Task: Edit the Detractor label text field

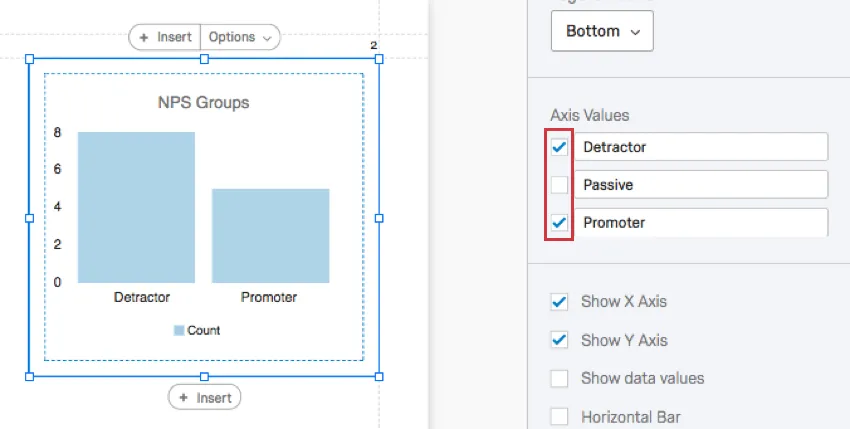Action: pos(700,147)
